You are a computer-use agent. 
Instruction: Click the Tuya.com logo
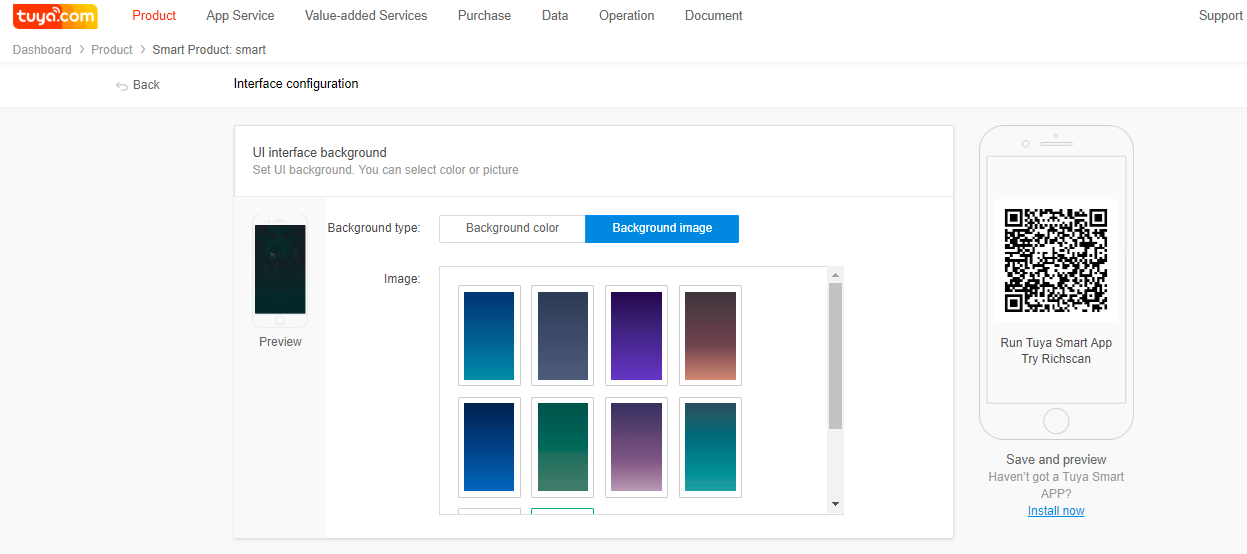pos(55,16)
